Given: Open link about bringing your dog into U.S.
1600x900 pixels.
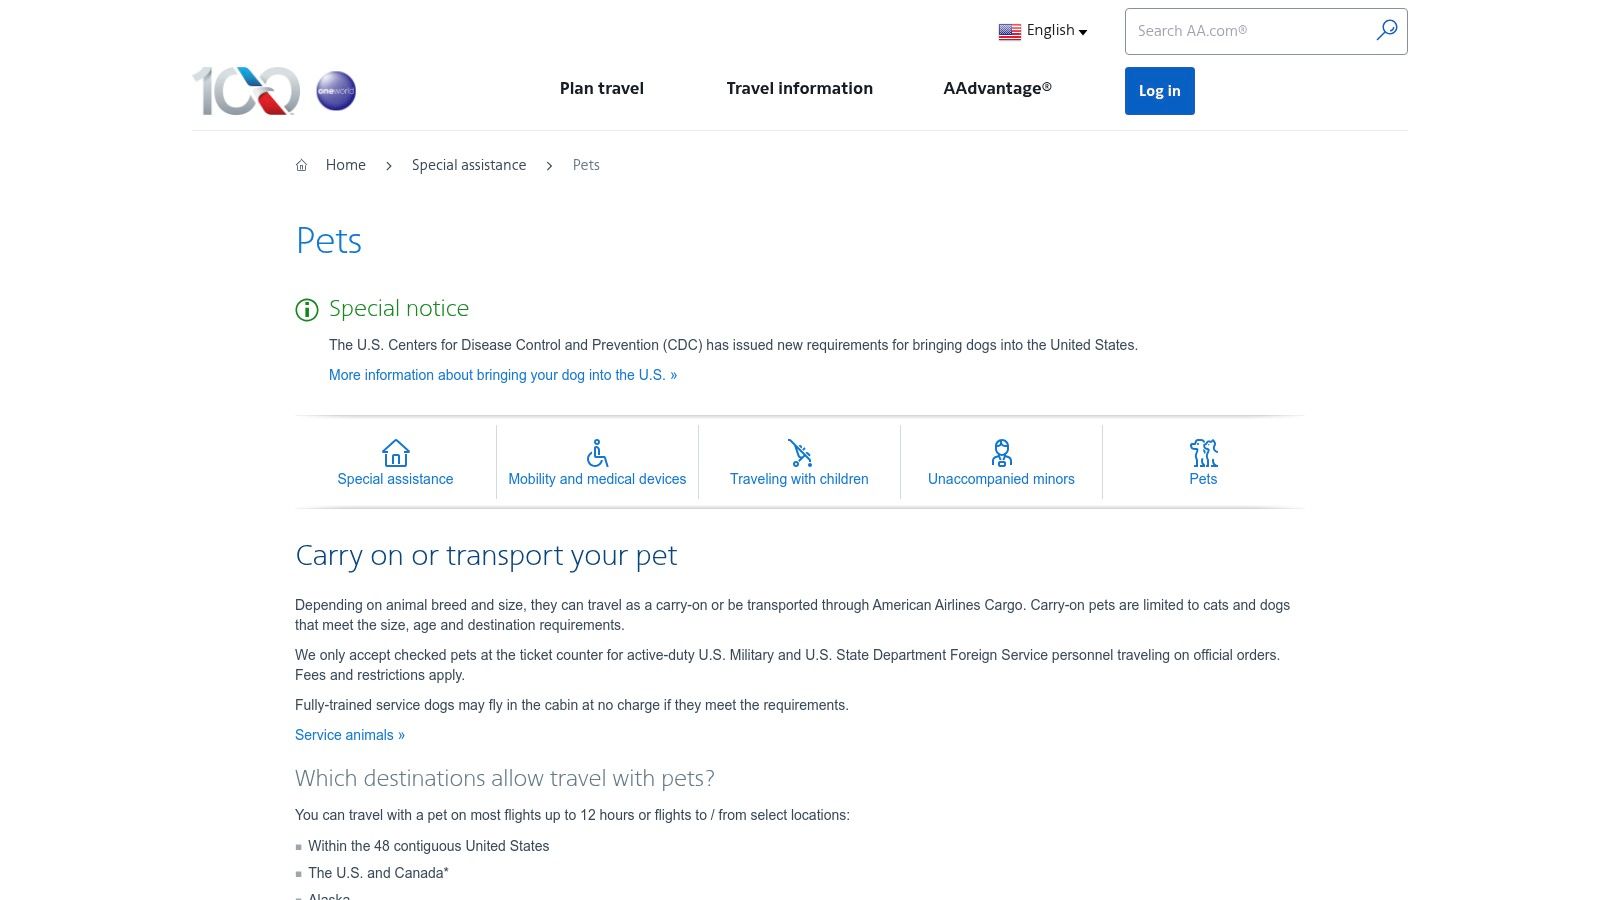Looking at the screenshot, I should 503,375.
